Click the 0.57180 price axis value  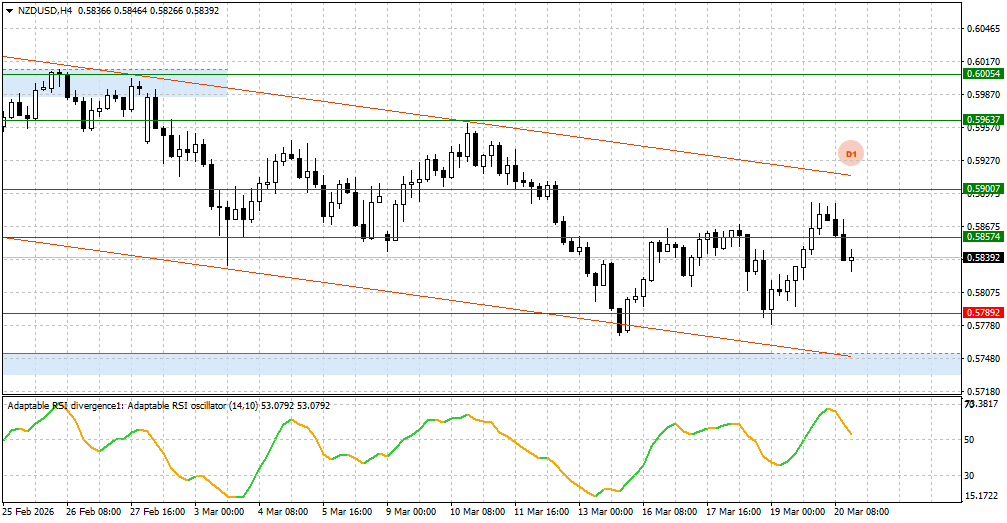(983, 391)
